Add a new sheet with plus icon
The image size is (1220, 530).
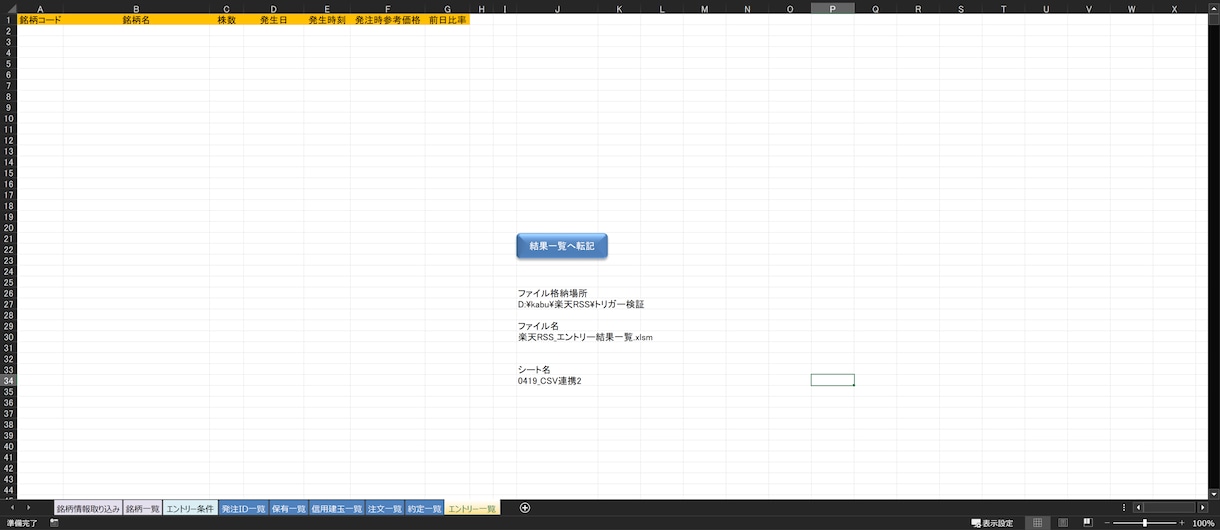tap(525, 508)
